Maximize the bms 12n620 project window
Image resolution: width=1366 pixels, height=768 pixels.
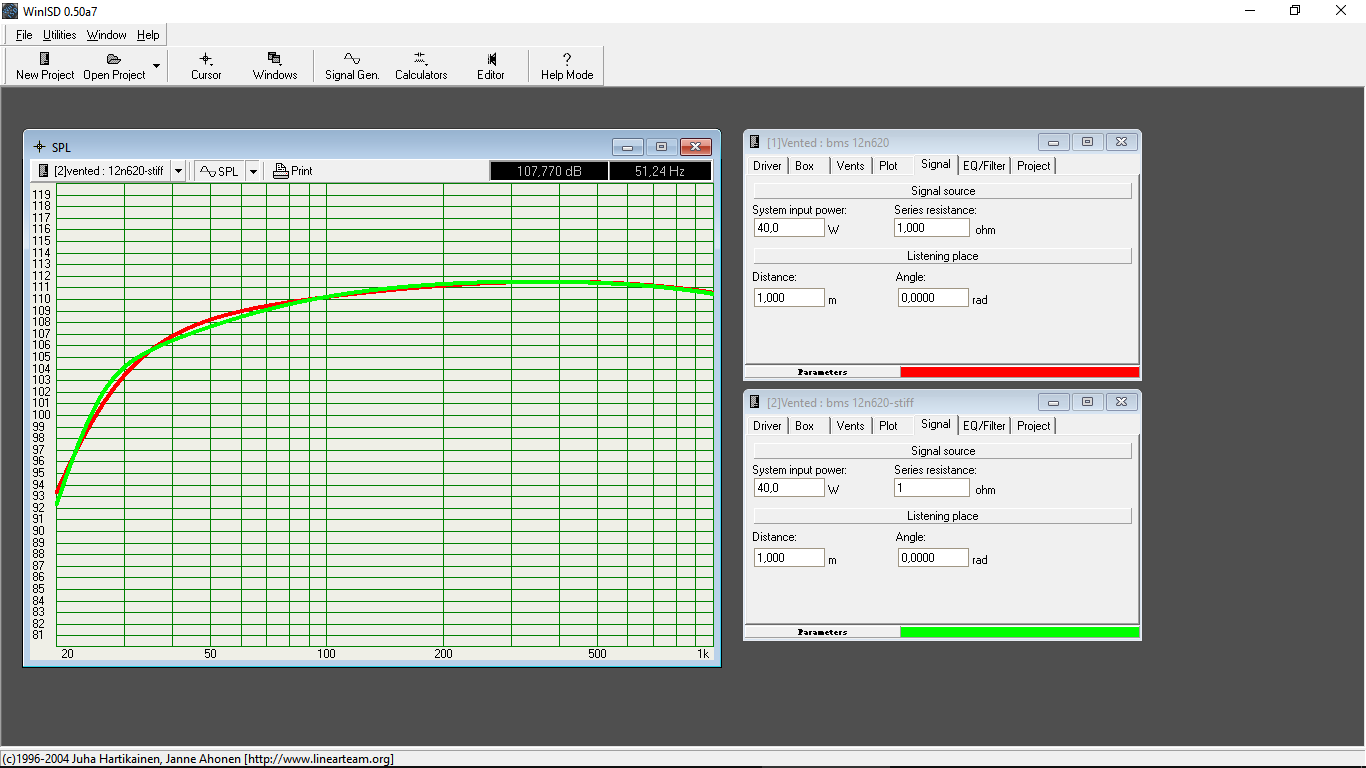(x=1088, y=142)
